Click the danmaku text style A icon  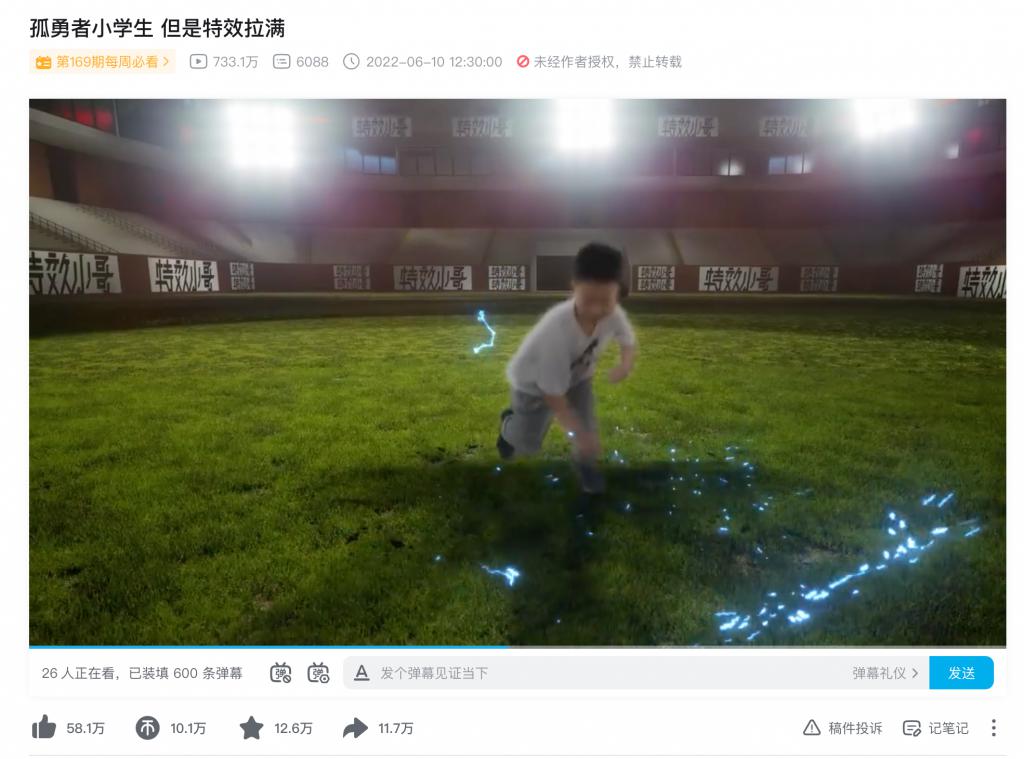tap(361, 673)
